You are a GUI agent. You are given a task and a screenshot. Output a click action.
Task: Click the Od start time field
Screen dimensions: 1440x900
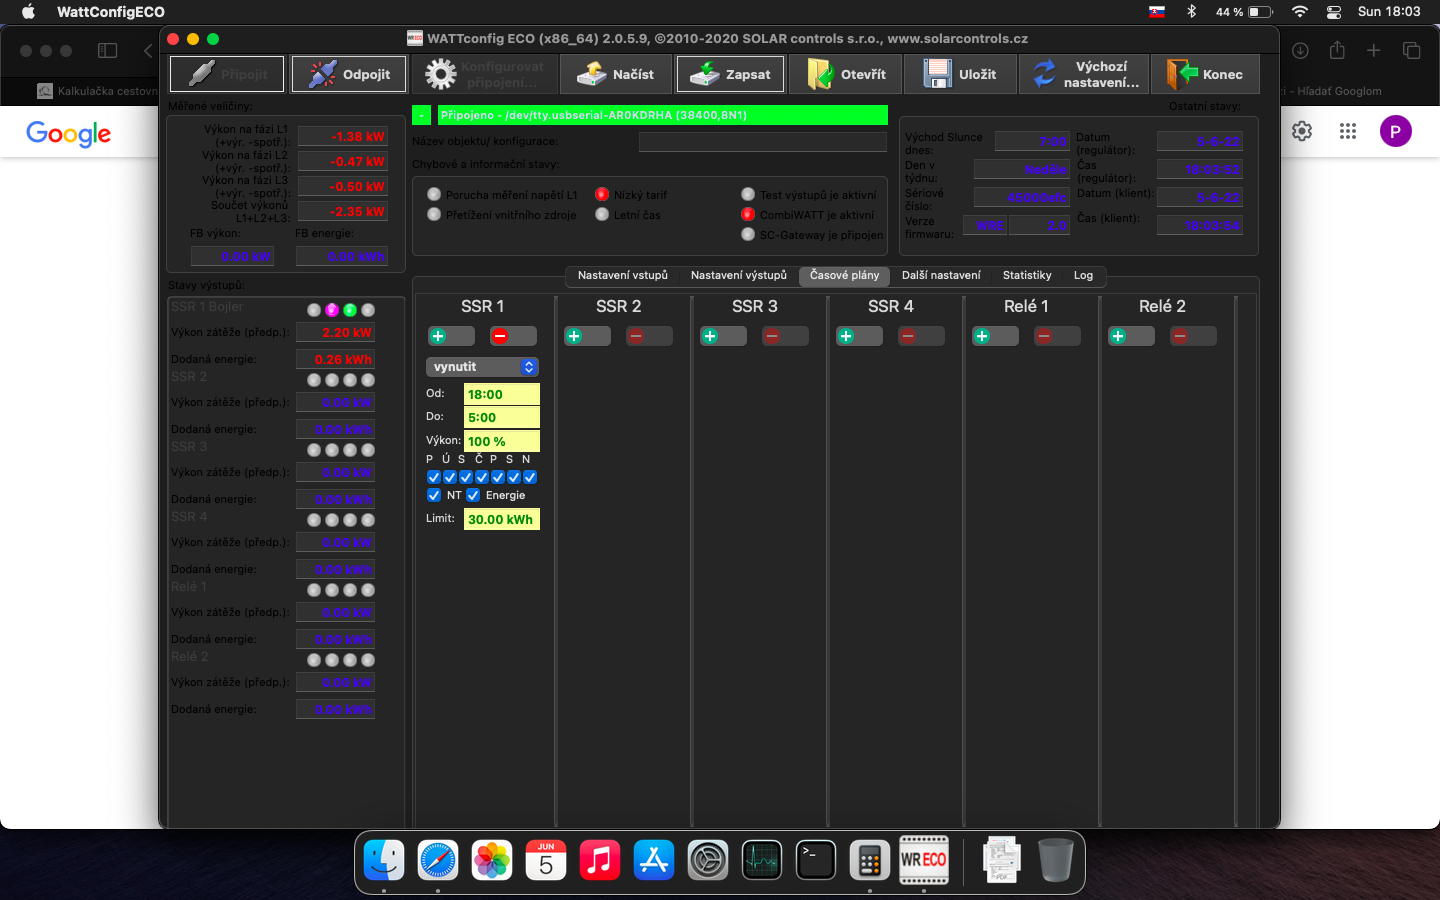point(501,394)
